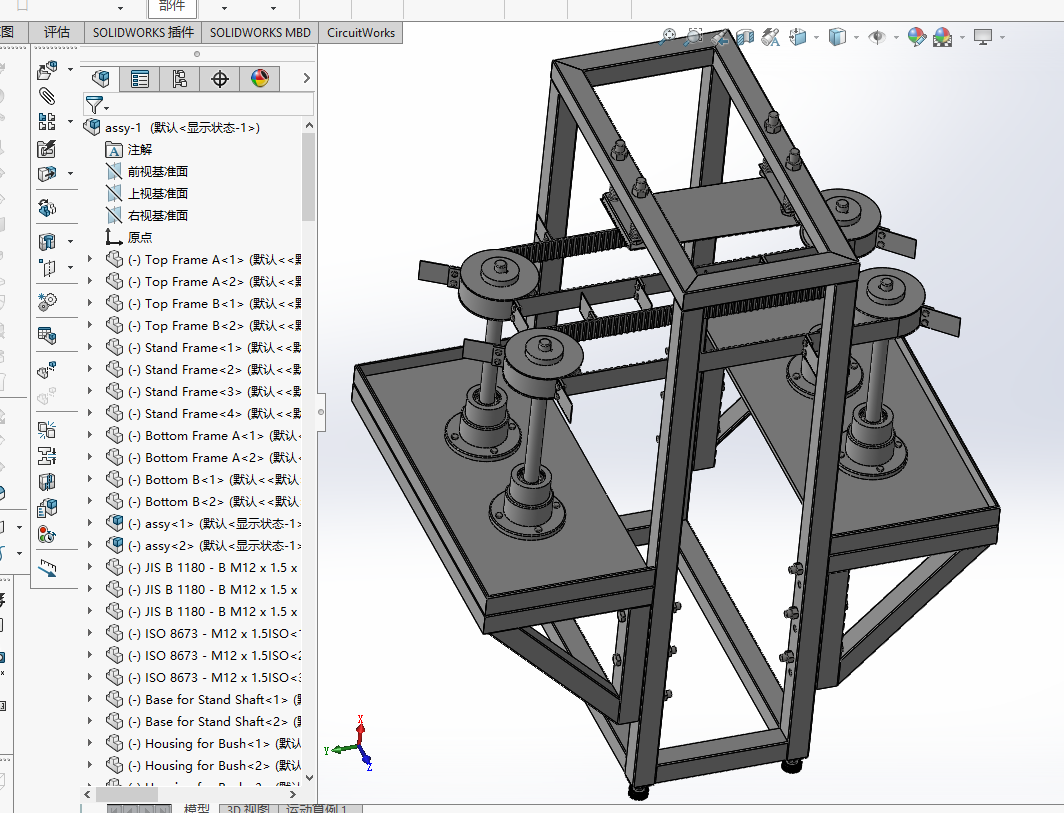The image size is (1064, 813).
Task: Switch to the FeatureManager design tree tab
Action: click(x=100, y=79)
